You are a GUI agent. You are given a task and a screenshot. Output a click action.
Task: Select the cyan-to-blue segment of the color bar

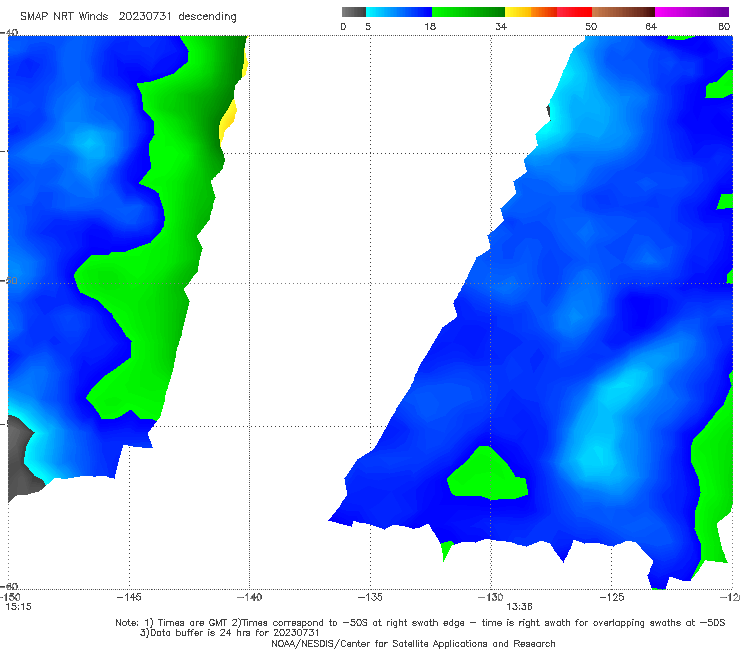[399, 12]
